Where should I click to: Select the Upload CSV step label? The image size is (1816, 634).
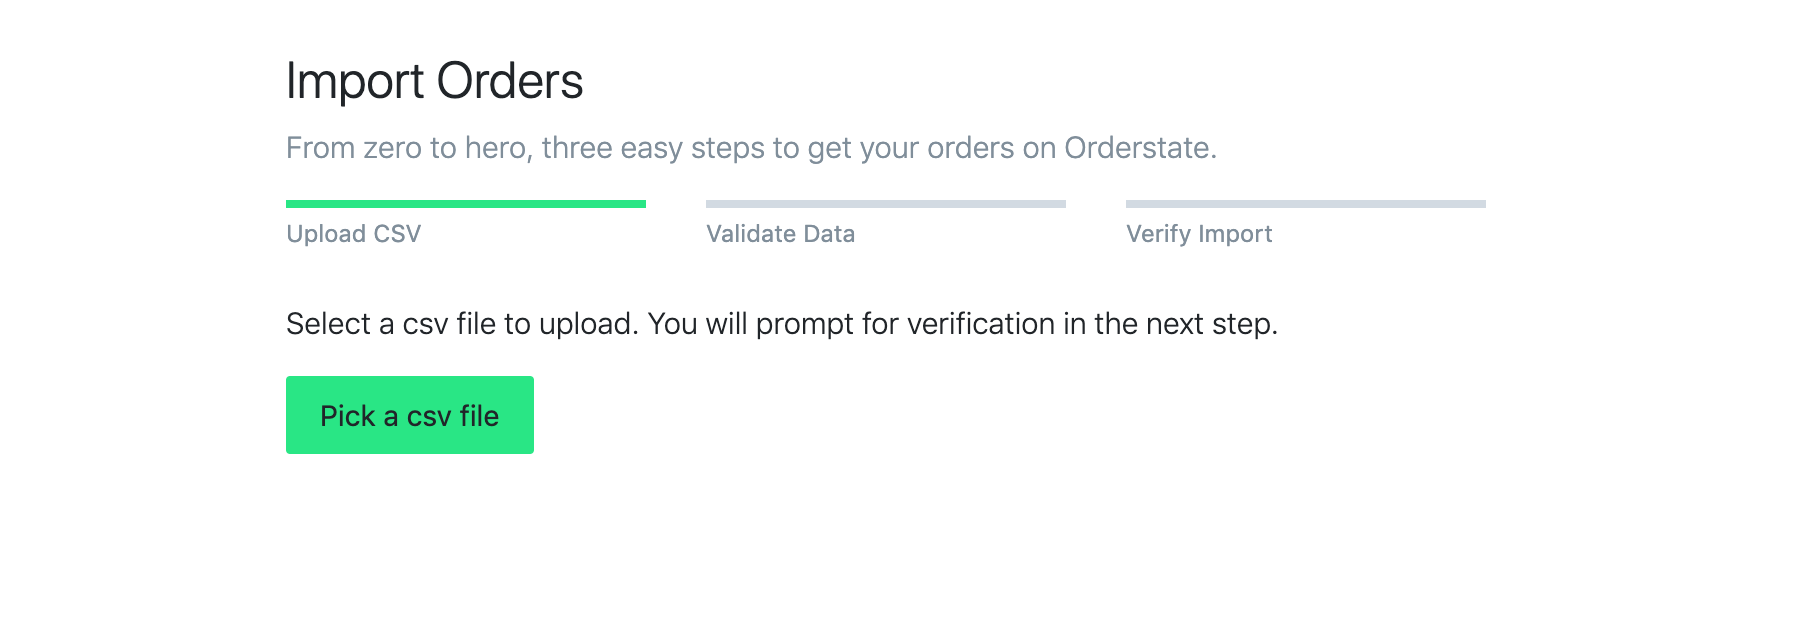pos(354,234)
